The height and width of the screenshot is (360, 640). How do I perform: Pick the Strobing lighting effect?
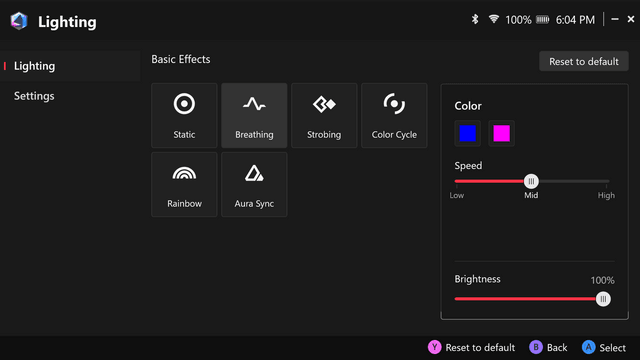324,116
